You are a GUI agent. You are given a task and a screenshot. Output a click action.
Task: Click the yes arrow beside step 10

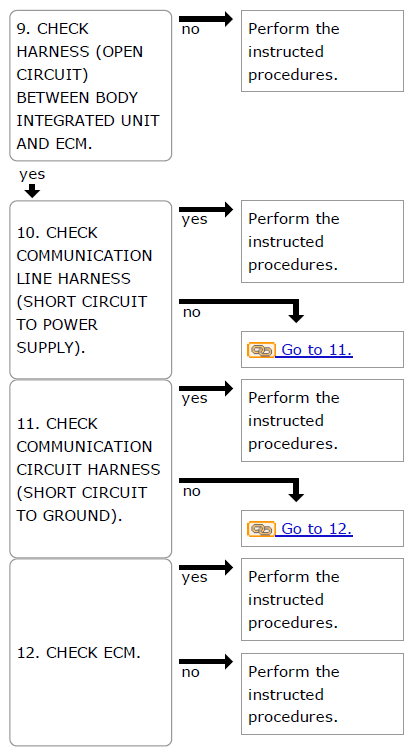[x=206, y=209]
